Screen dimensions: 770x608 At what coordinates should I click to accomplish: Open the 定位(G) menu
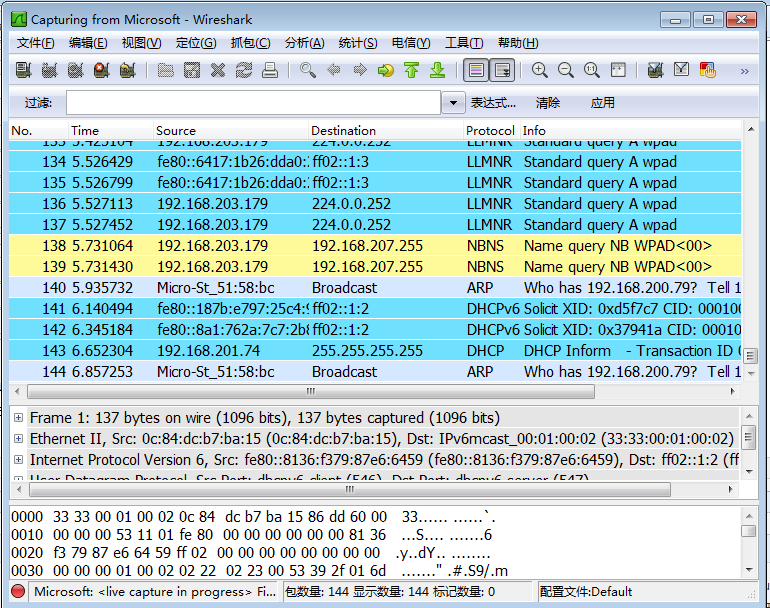pyautogui.click(x=196, y=43)
